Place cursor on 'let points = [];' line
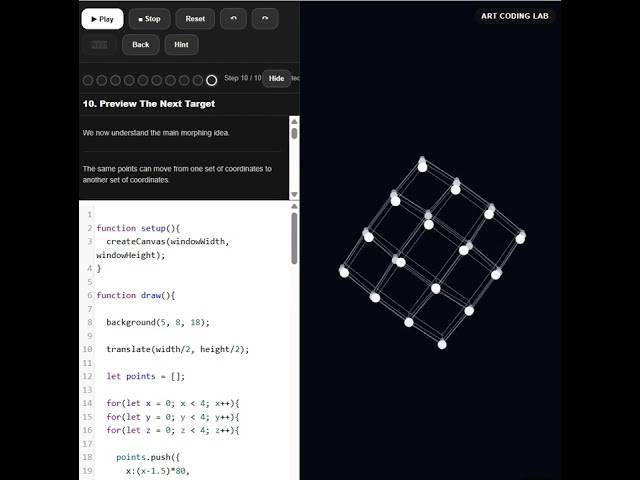This screenshot has height=480, width=640. (146, 376)
